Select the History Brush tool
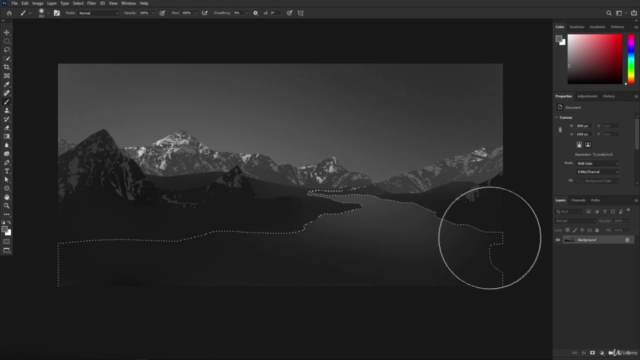The image size is (640, 360). (x=7, y=119)
